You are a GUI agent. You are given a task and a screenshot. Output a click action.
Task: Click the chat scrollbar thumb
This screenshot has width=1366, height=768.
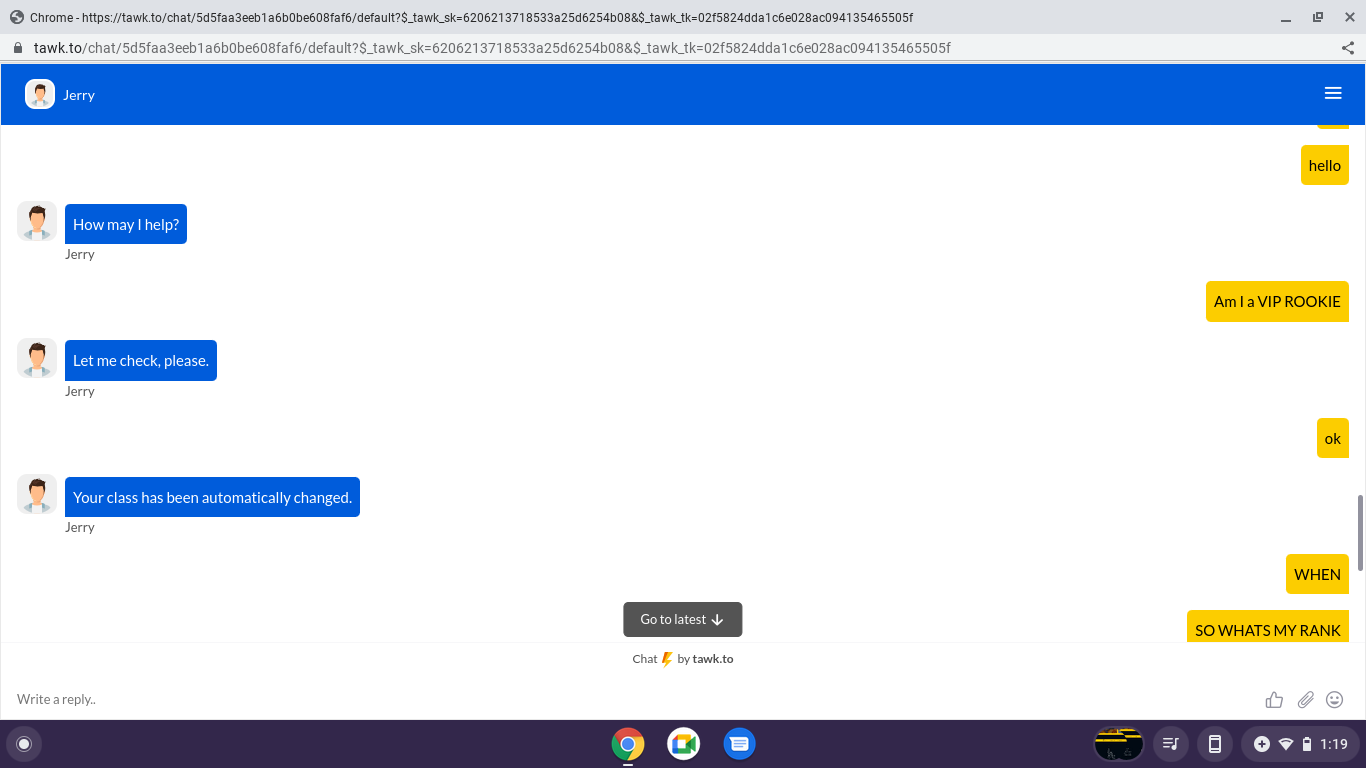(1360, 532)
